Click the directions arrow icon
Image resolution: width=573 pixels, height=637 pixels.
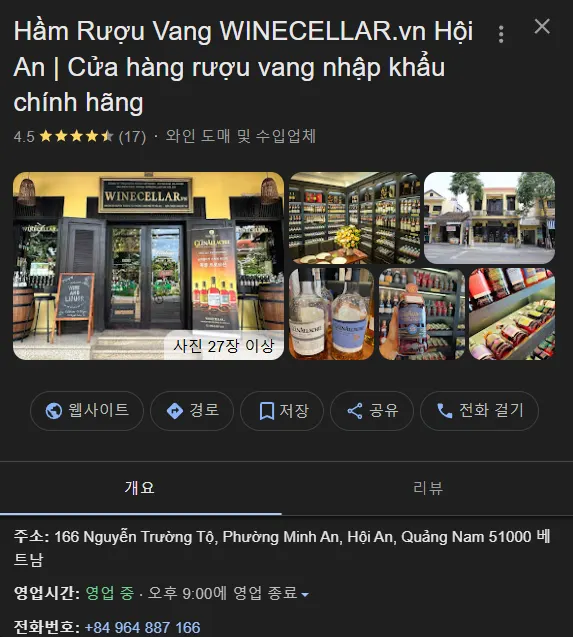[x=175, y=411]
